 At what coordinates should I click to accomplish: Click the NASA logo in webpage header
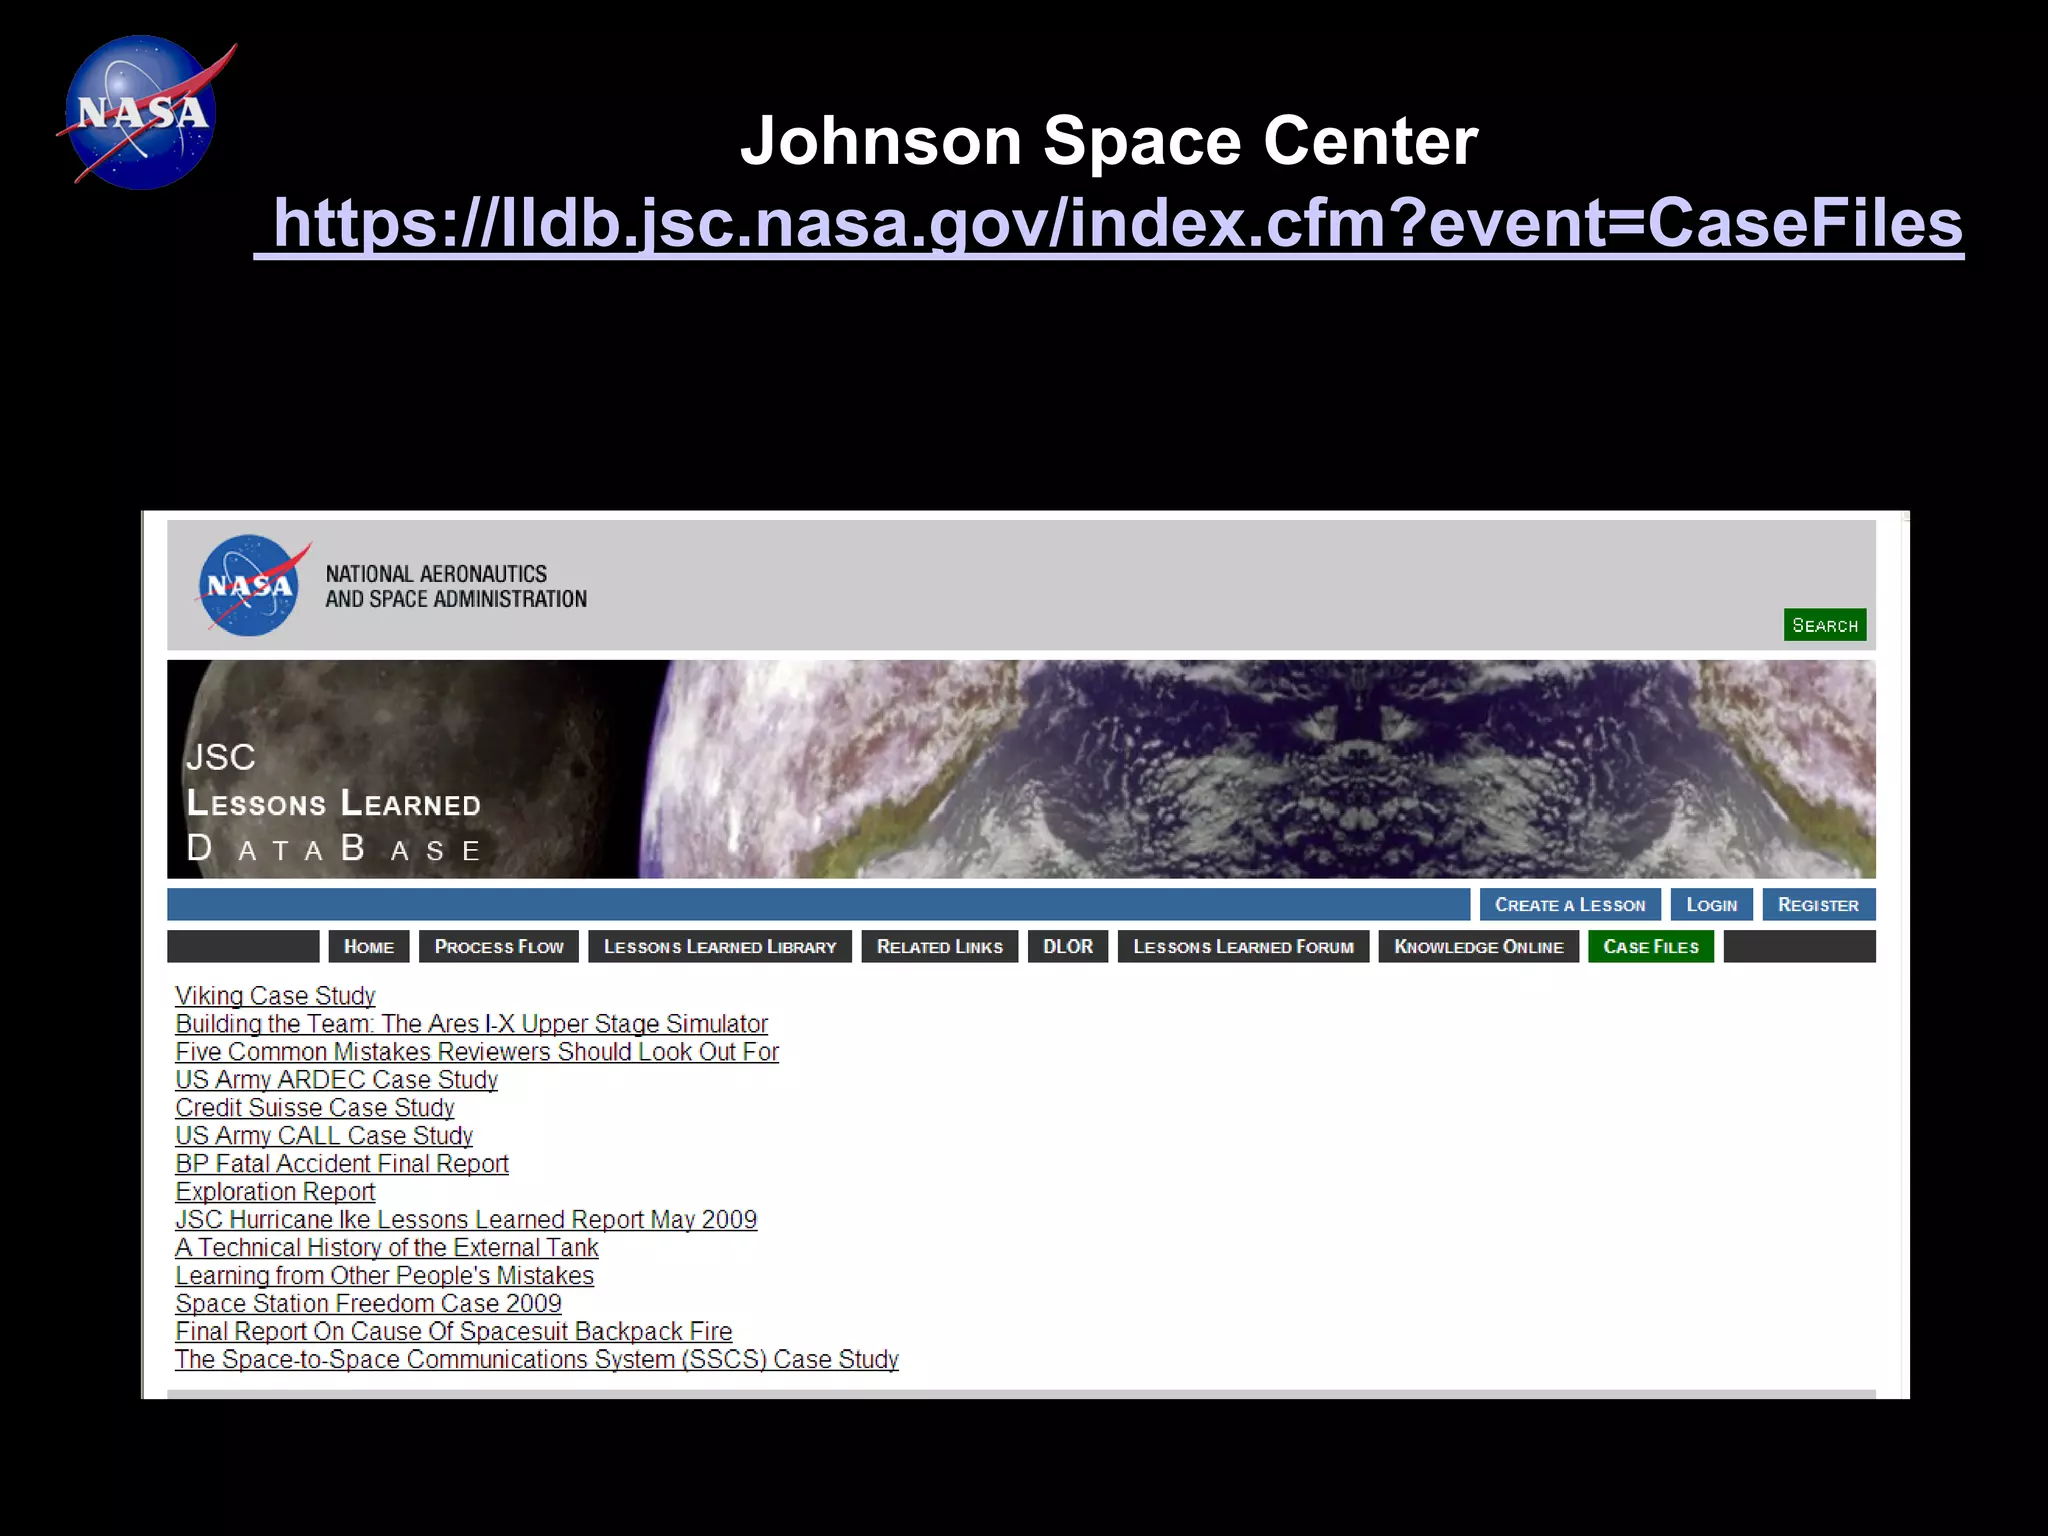[253, 585]
